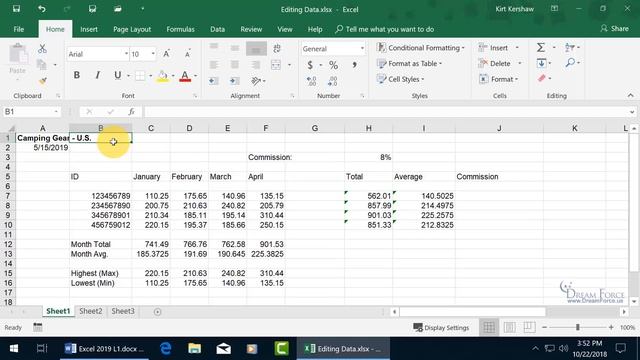Toggle Align Right alignment

tap(256, 64)
